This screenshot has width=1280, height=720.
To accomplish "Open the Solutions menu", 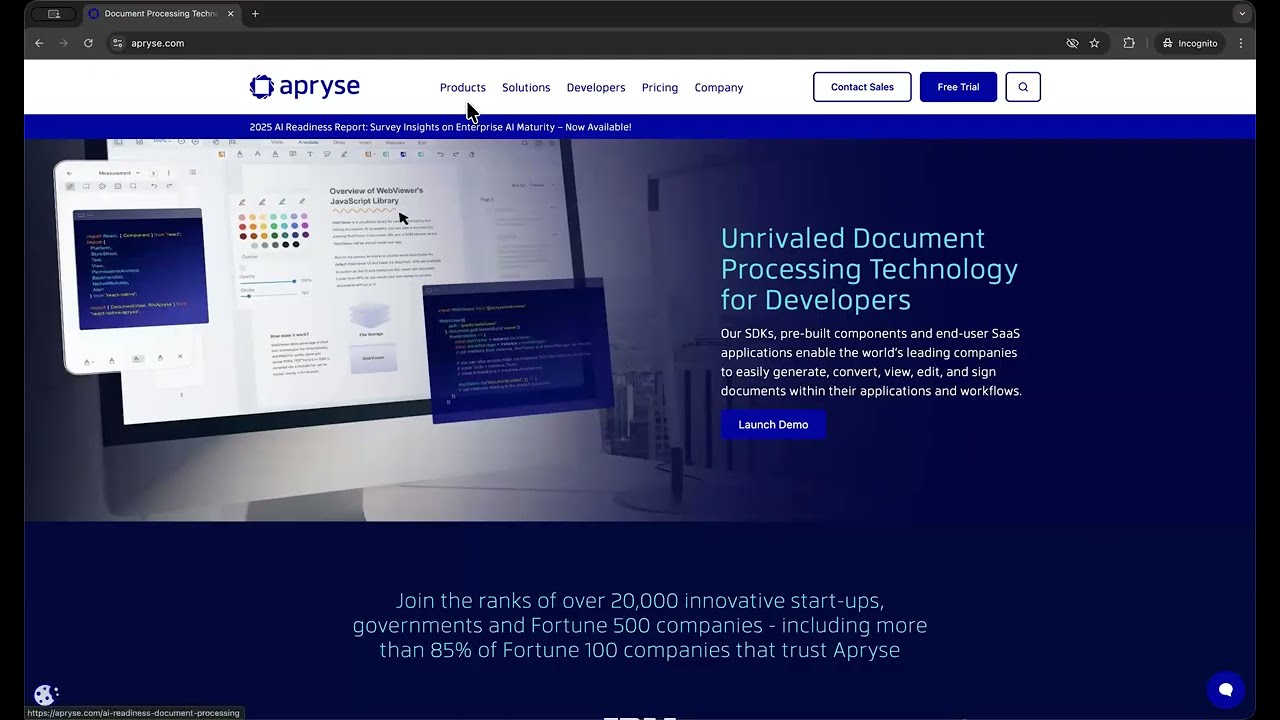I will click(x=526, y=87).
